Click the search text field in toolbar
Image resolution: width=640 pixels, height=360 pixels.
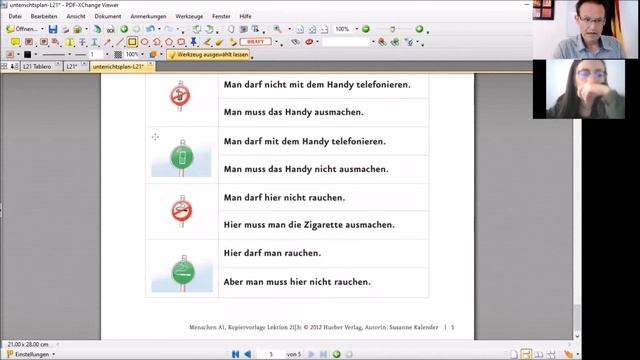[x=345, y=42]
